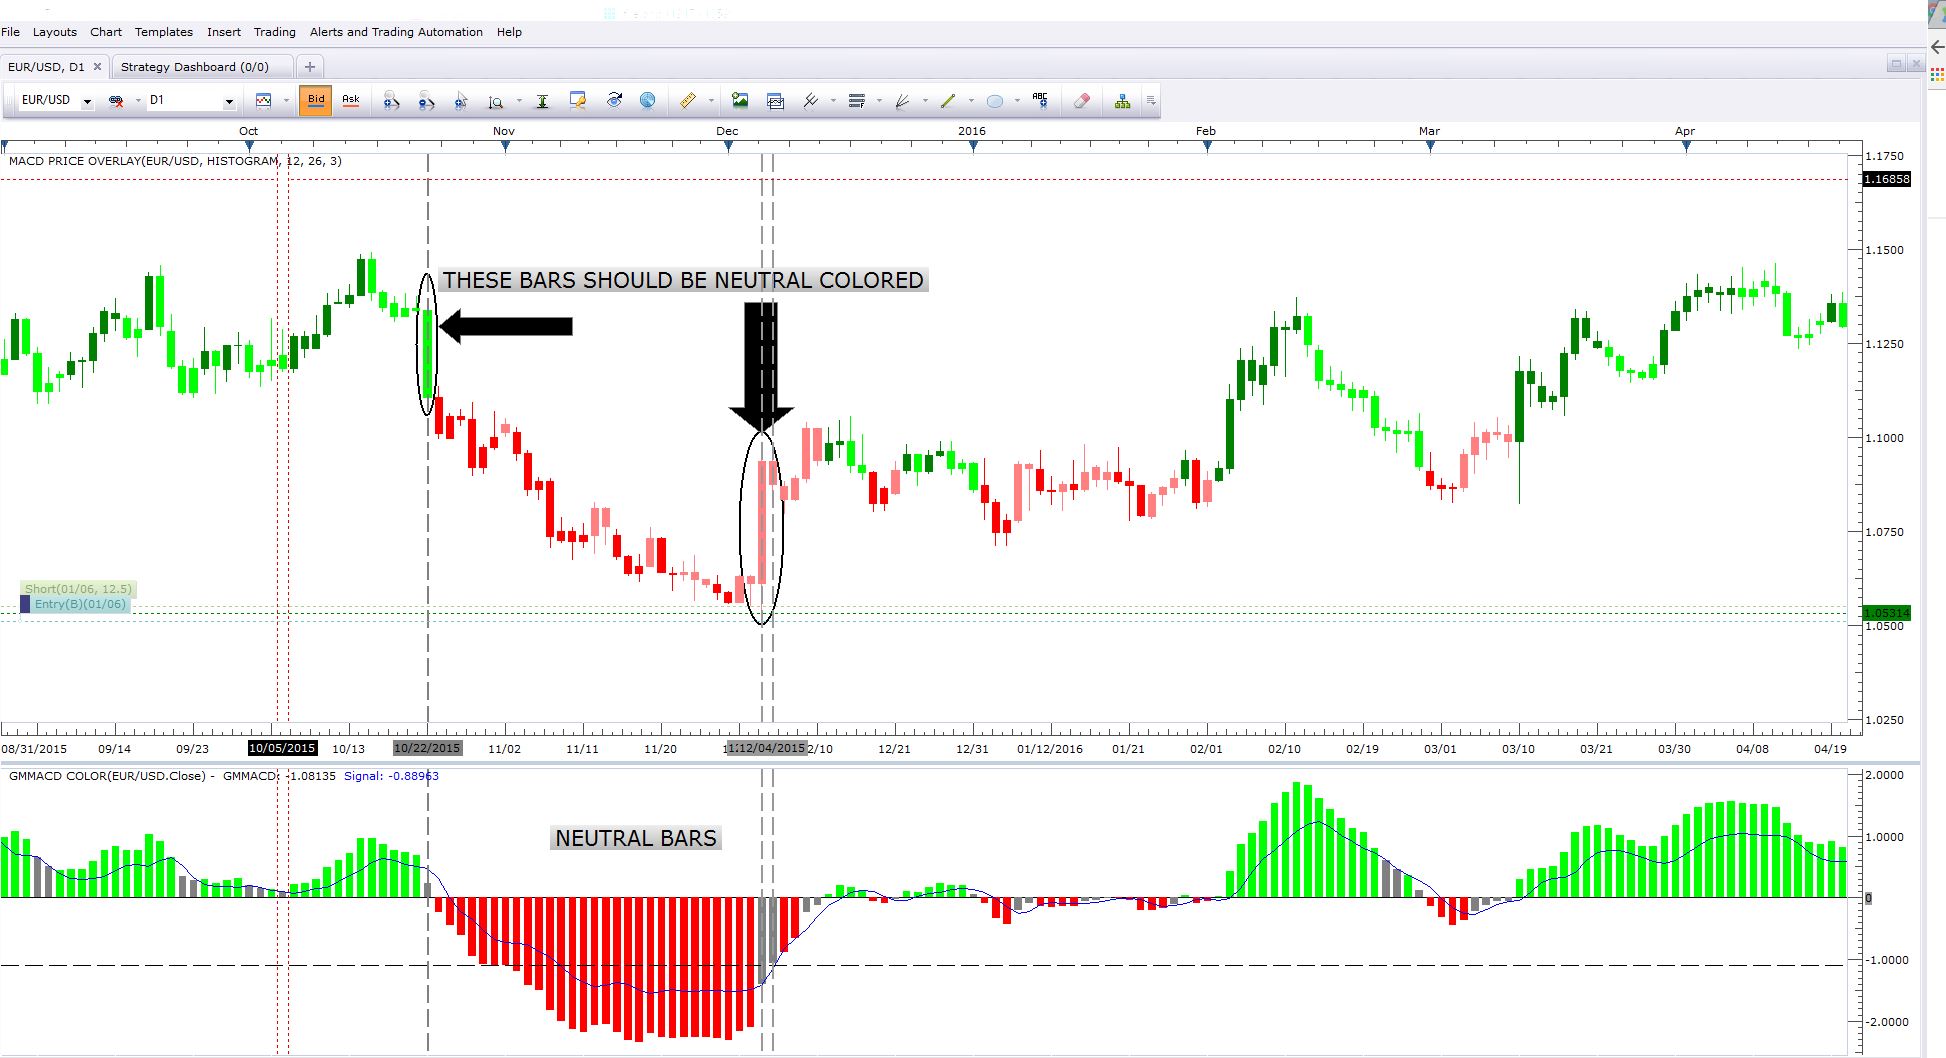Select the Fibonacci levels tool
1946x1058 pixels.
coord(856,100)
